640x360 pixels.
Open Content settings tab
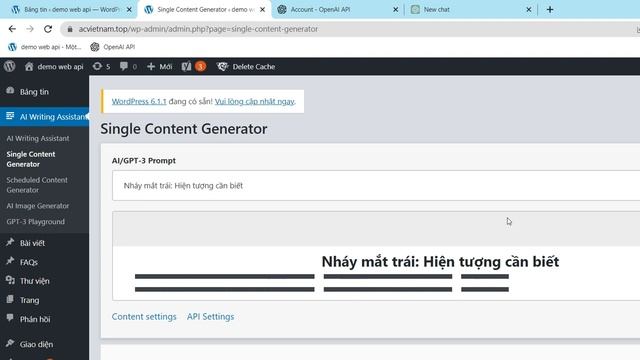pyautogui.click(x=144, y=317)
